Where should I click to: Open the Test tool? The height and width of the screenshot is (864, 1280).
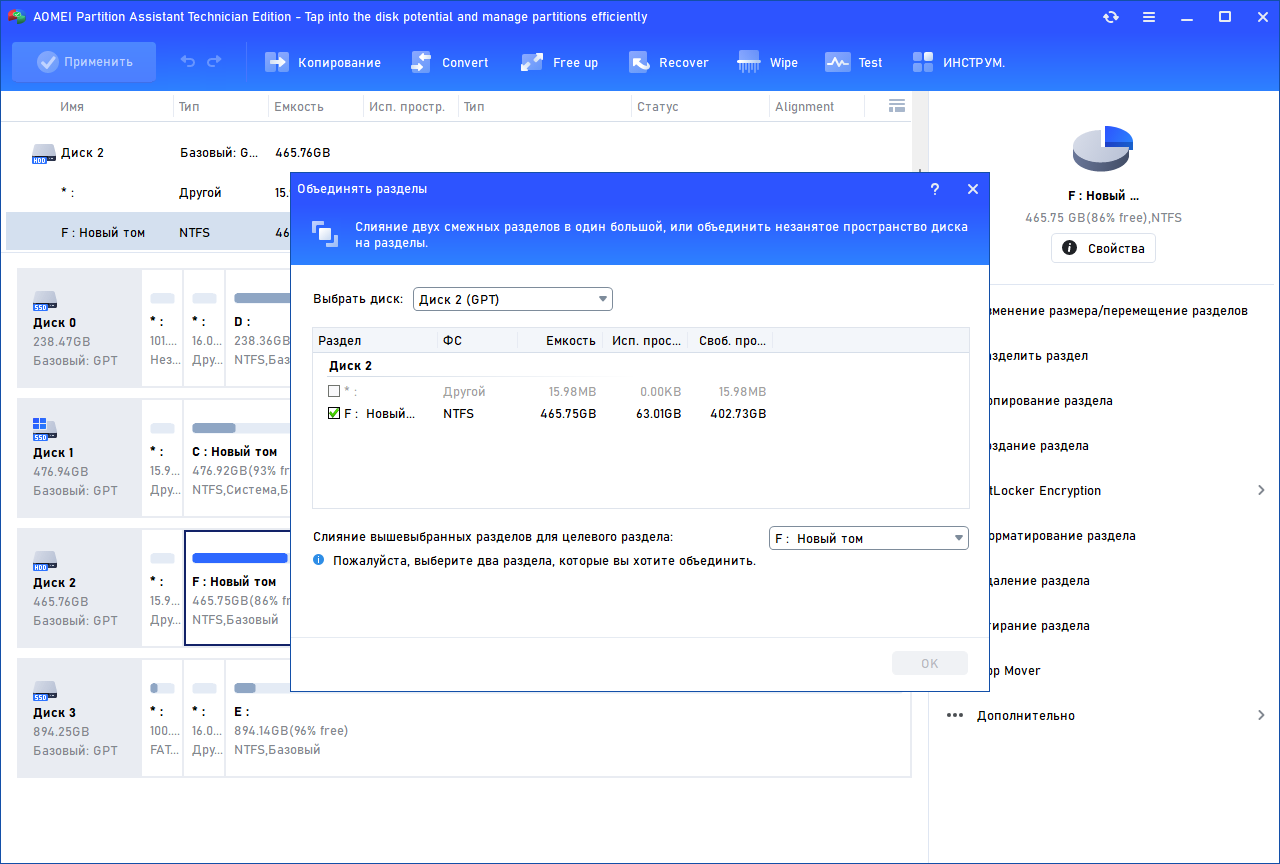pos(853,62)
